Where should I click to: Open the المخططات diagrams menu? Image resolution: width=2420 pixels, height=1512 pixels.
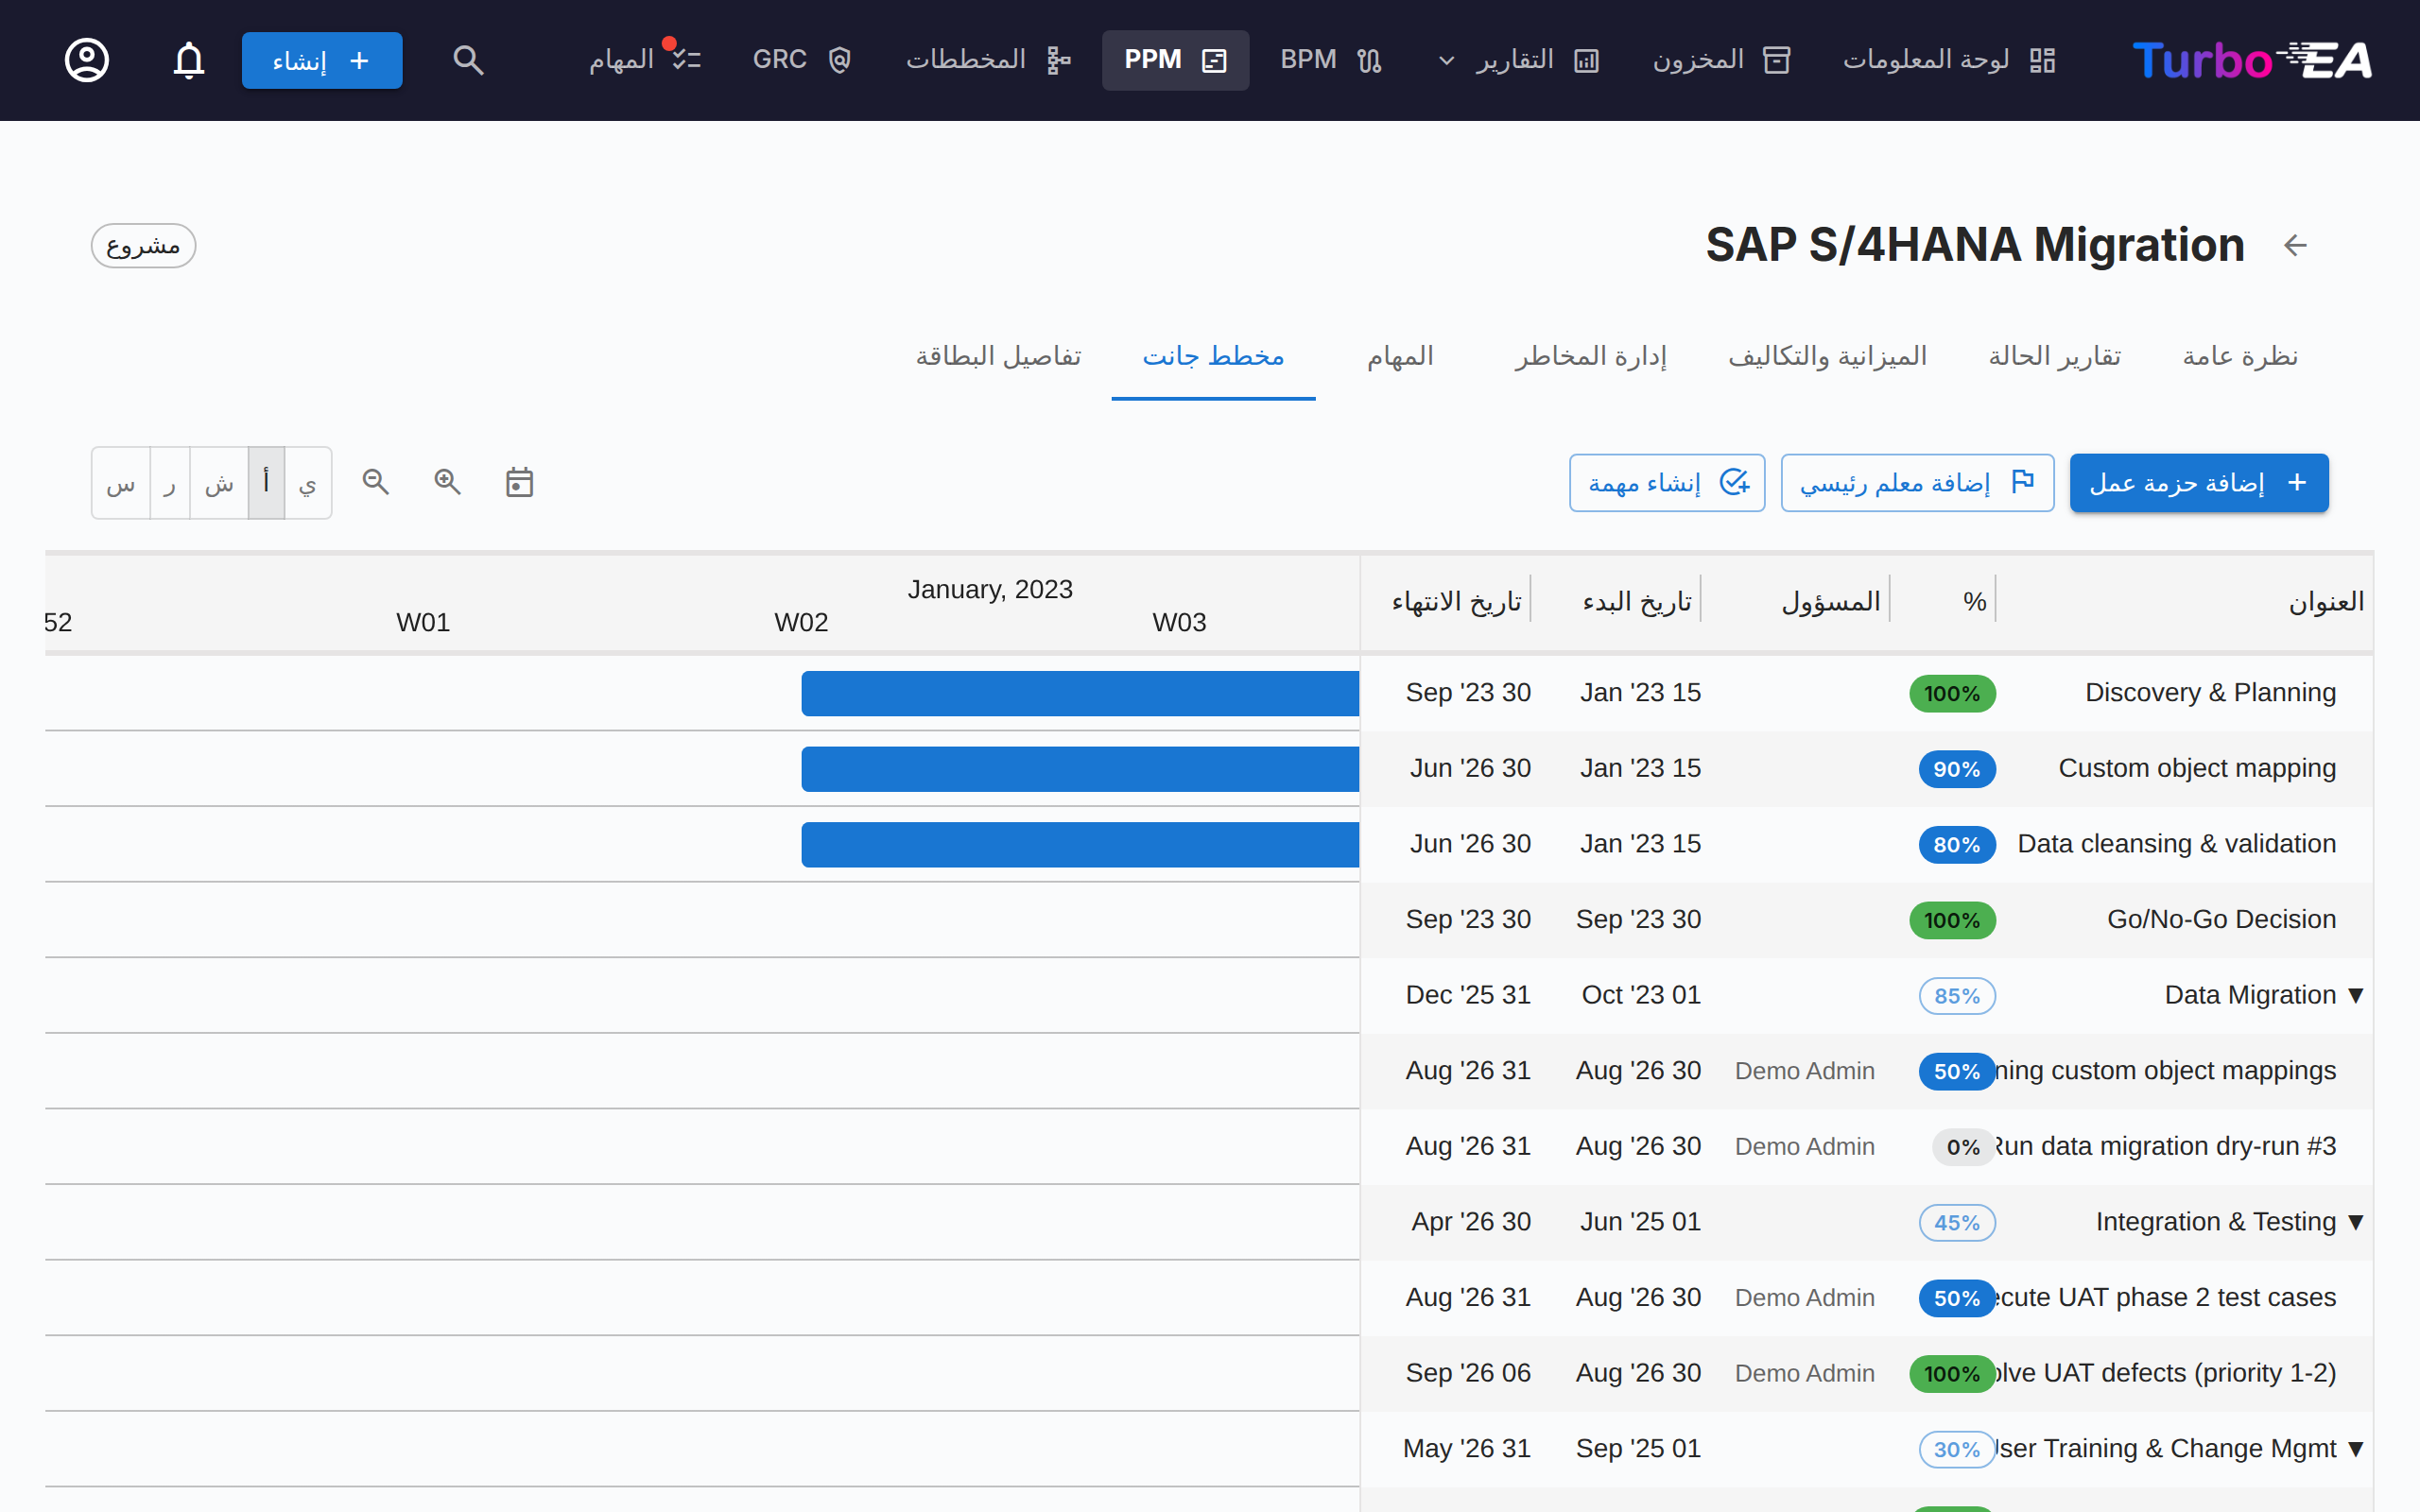[988, 60]
